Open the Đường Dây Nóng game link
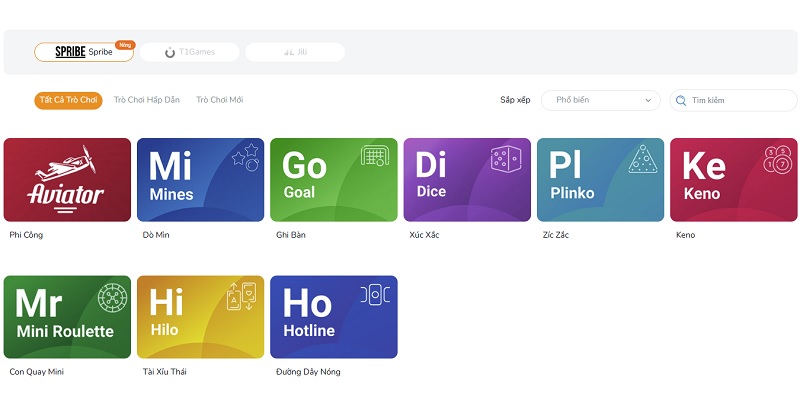This screenshot has height=400, width=800. point(308,372)
